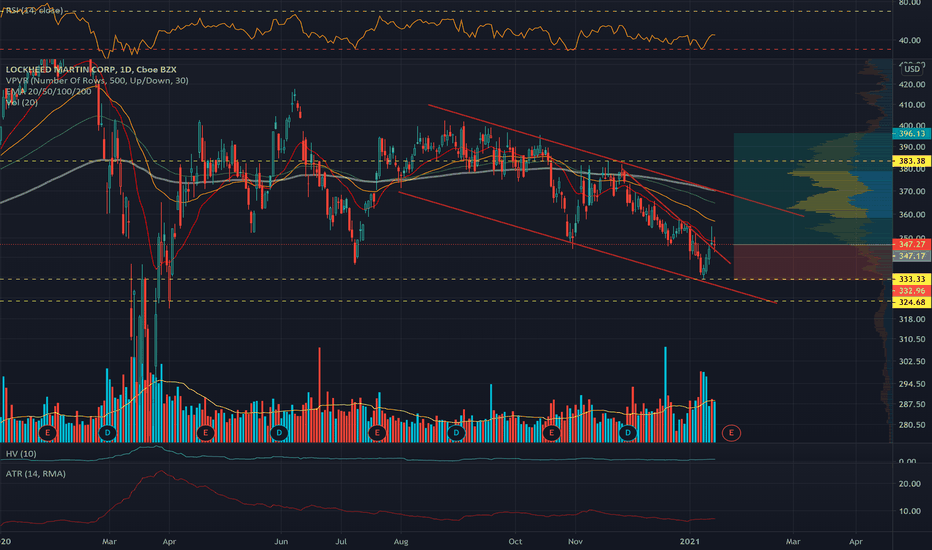The height and width of the screenshot is (550, 932).
Task: Select the 324.68 yellow price level label
Action: tap(912, 302)
